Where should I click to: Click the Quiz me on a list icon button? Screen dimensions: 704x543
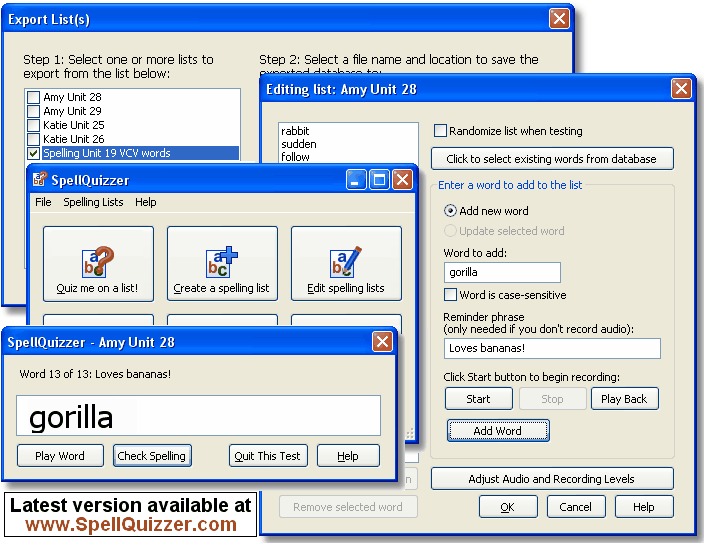coord(98,264)
